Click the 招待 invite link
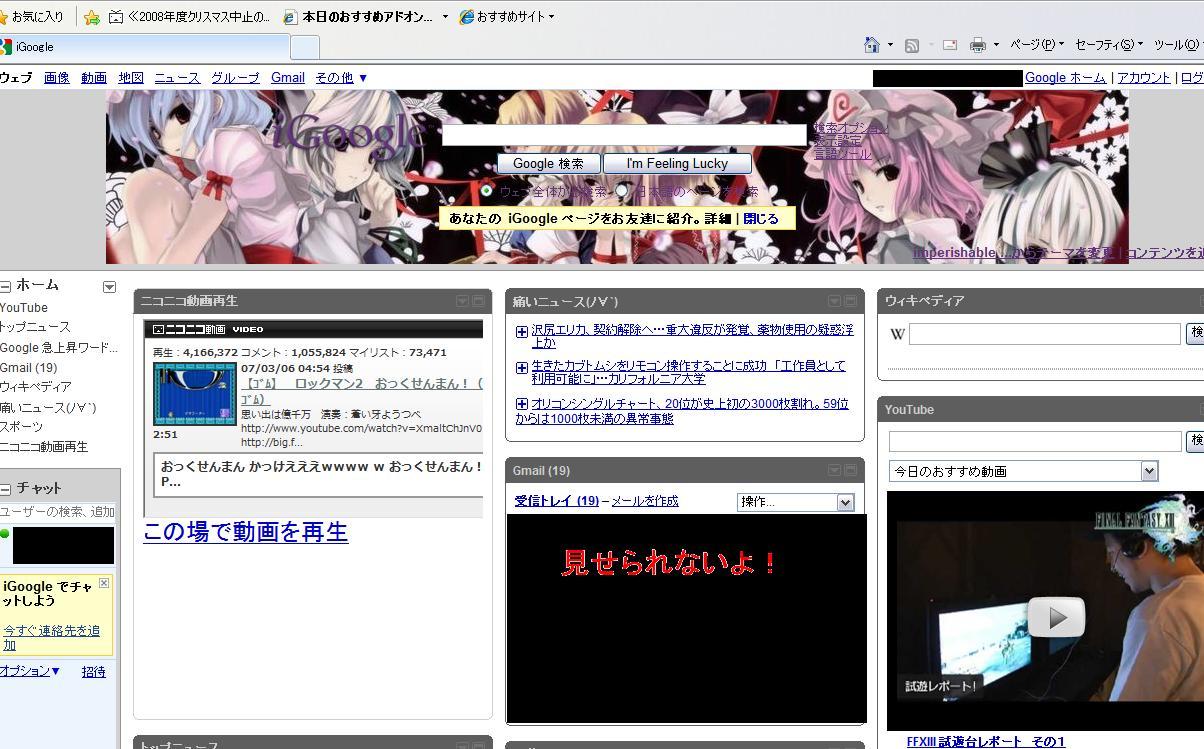Viewport: 1204px width, 749px height. click(93, 672)
